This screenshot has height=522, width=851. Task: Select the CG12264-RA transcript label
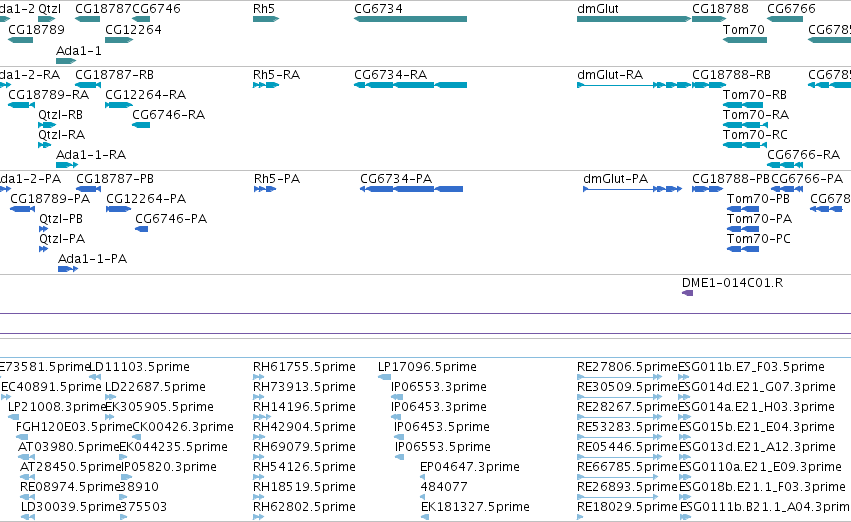point(145,94)
